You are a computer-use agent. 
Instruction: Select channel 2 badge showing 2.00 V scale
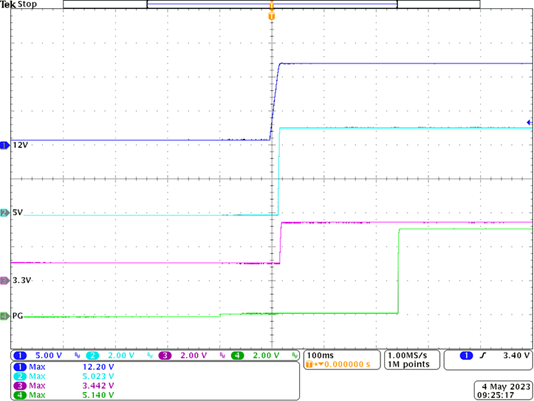pyautogui.click(x=92, y=356)
